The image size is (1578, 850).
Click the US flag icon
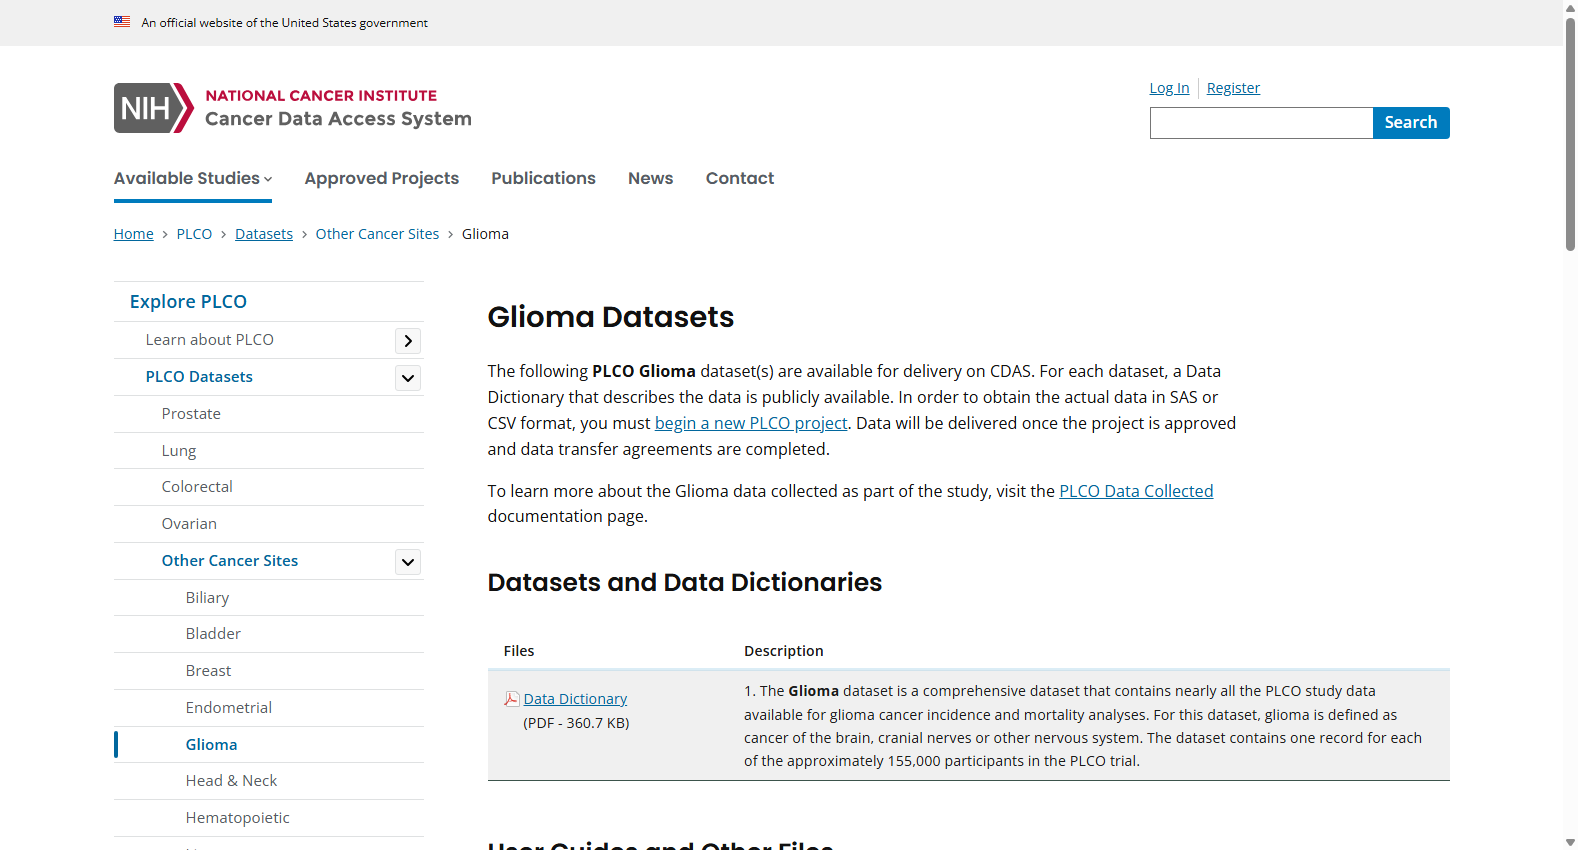point(122,22)
